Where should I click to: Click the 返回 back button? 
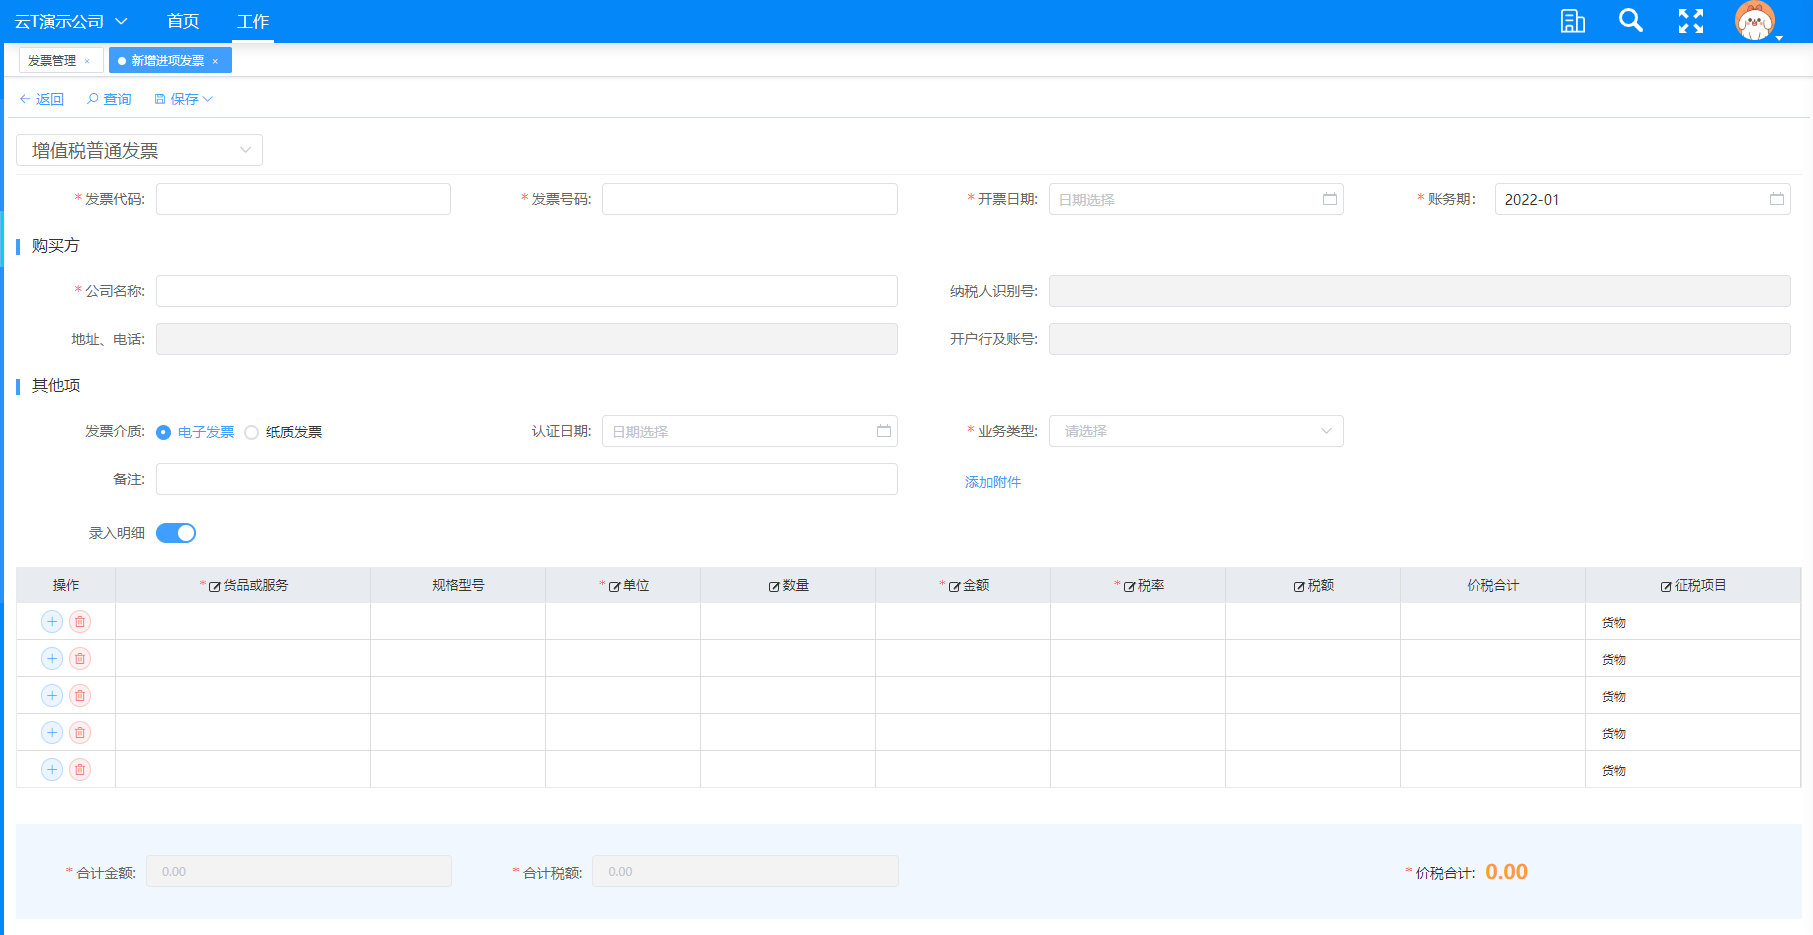(41, 99)
